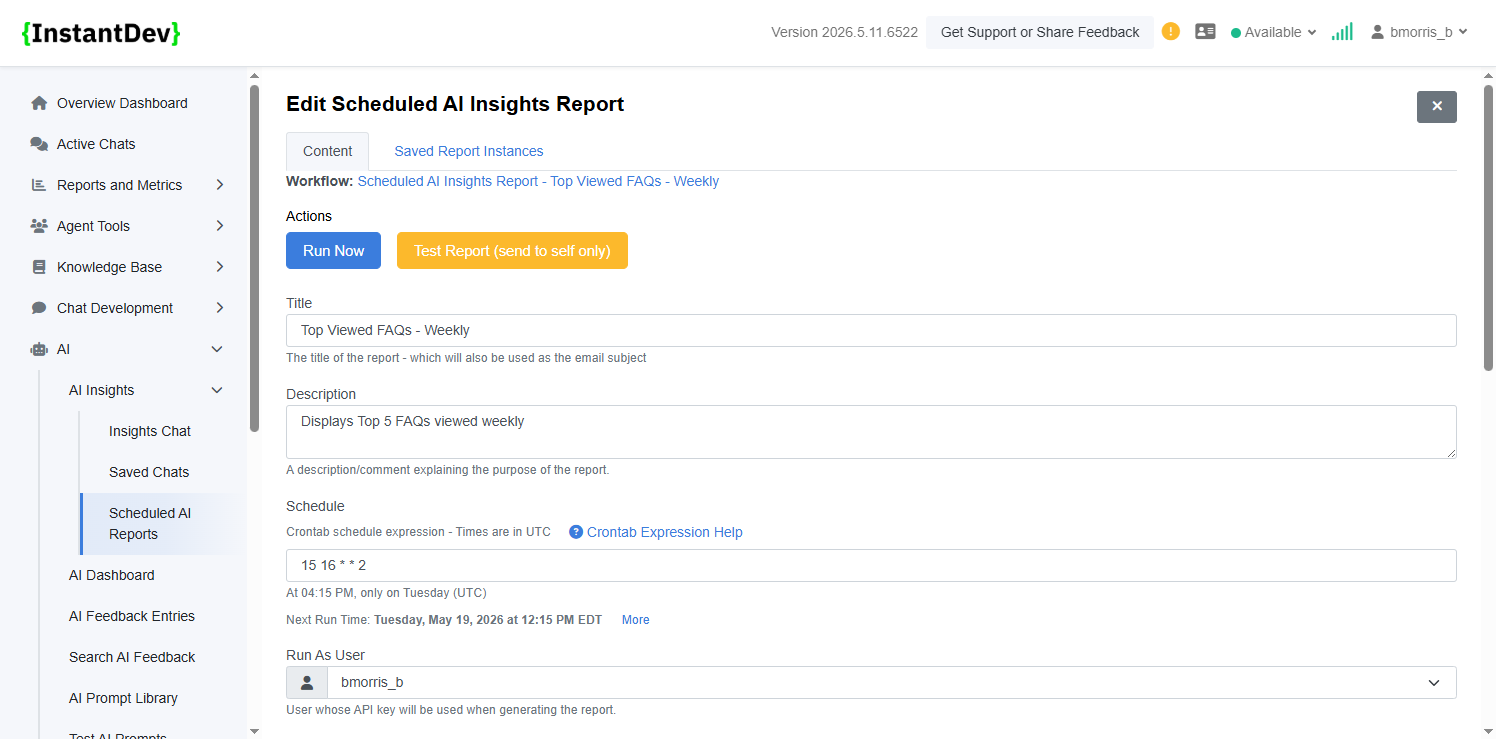Close the Edit Scheduled AI Insights Report panel
Screen dimensions: 1496x739
pyautogui.click(x=1437, y=107)
